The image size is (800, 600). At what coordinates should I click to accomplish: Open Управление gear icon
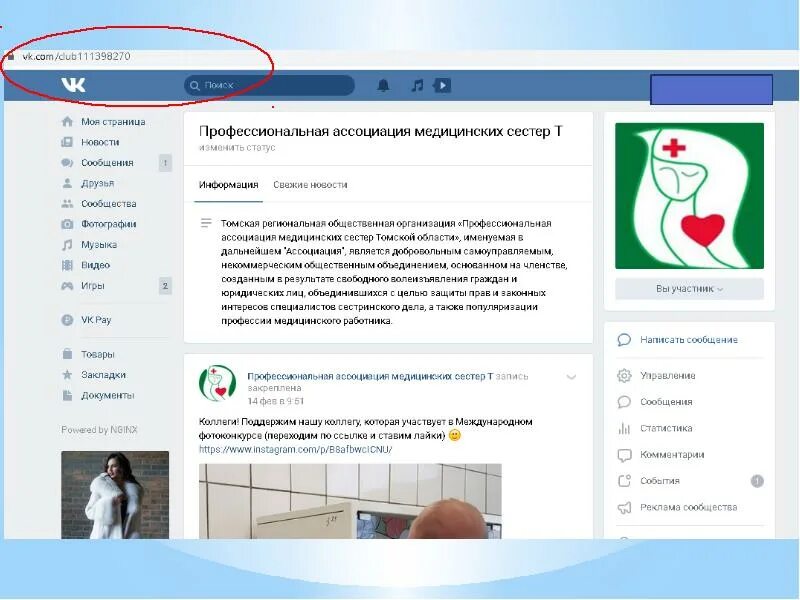coord(624,376)
